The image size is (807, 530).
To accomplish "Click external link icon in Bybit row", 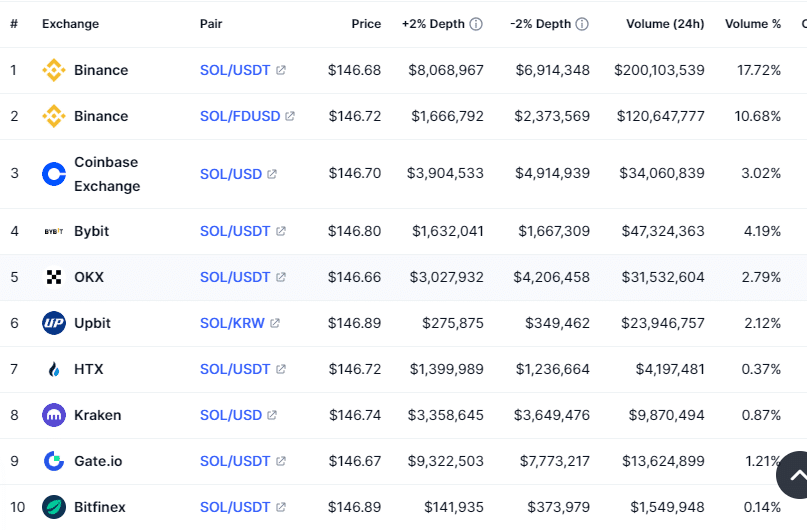I will click(280, 232).
